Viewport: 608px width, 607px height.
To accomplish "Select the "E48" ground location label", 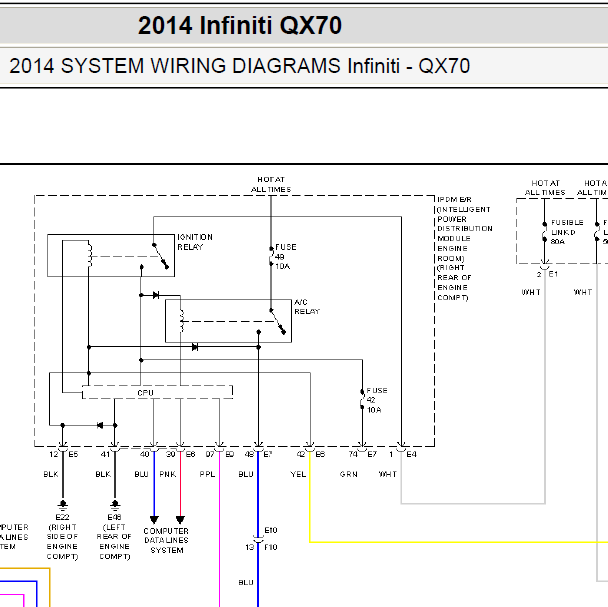I will pyautogui.click(x=114, y=537).
